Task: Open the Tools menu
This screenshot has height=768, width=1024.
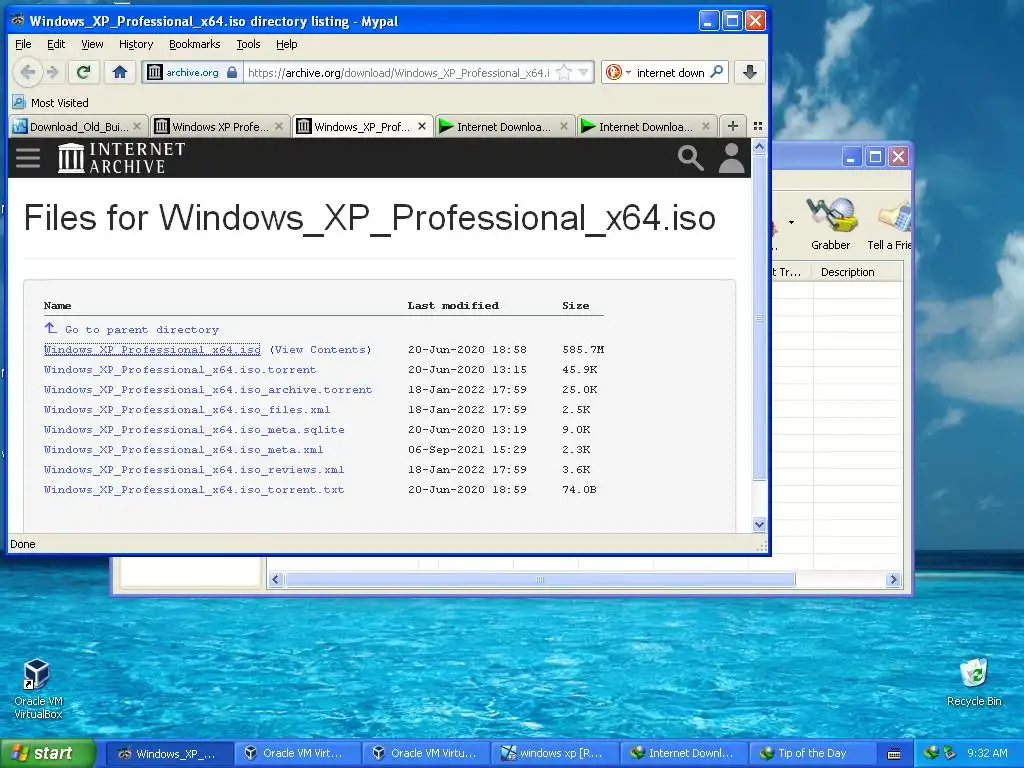Action: pyautogui.click(x=248, y=44)
